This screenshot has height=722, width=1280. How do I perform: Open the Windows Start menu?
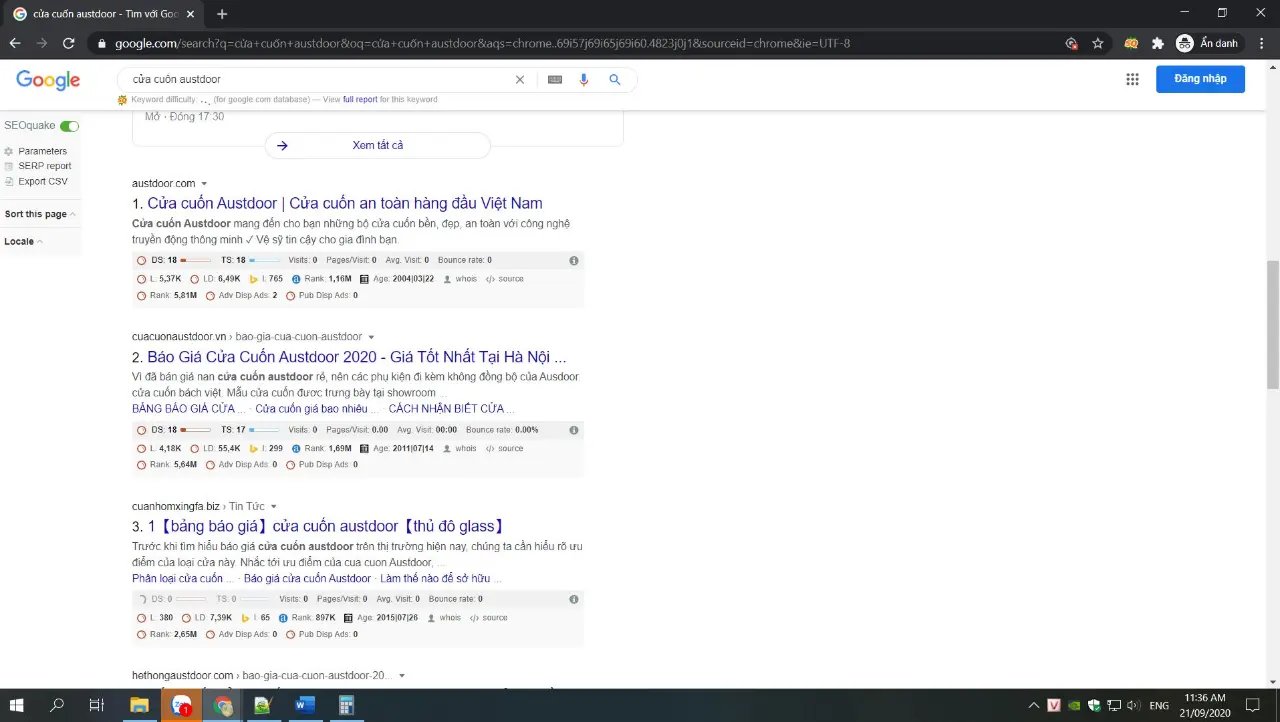(x=16, y=705)
